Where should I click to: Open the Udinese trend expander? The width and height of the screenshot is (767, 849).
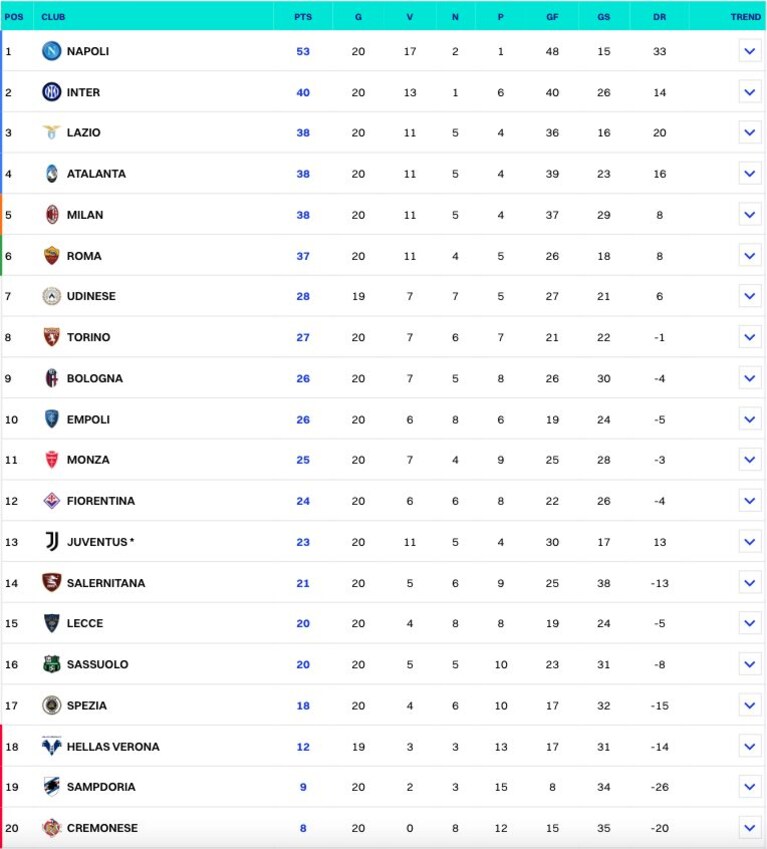coord(750,296)
